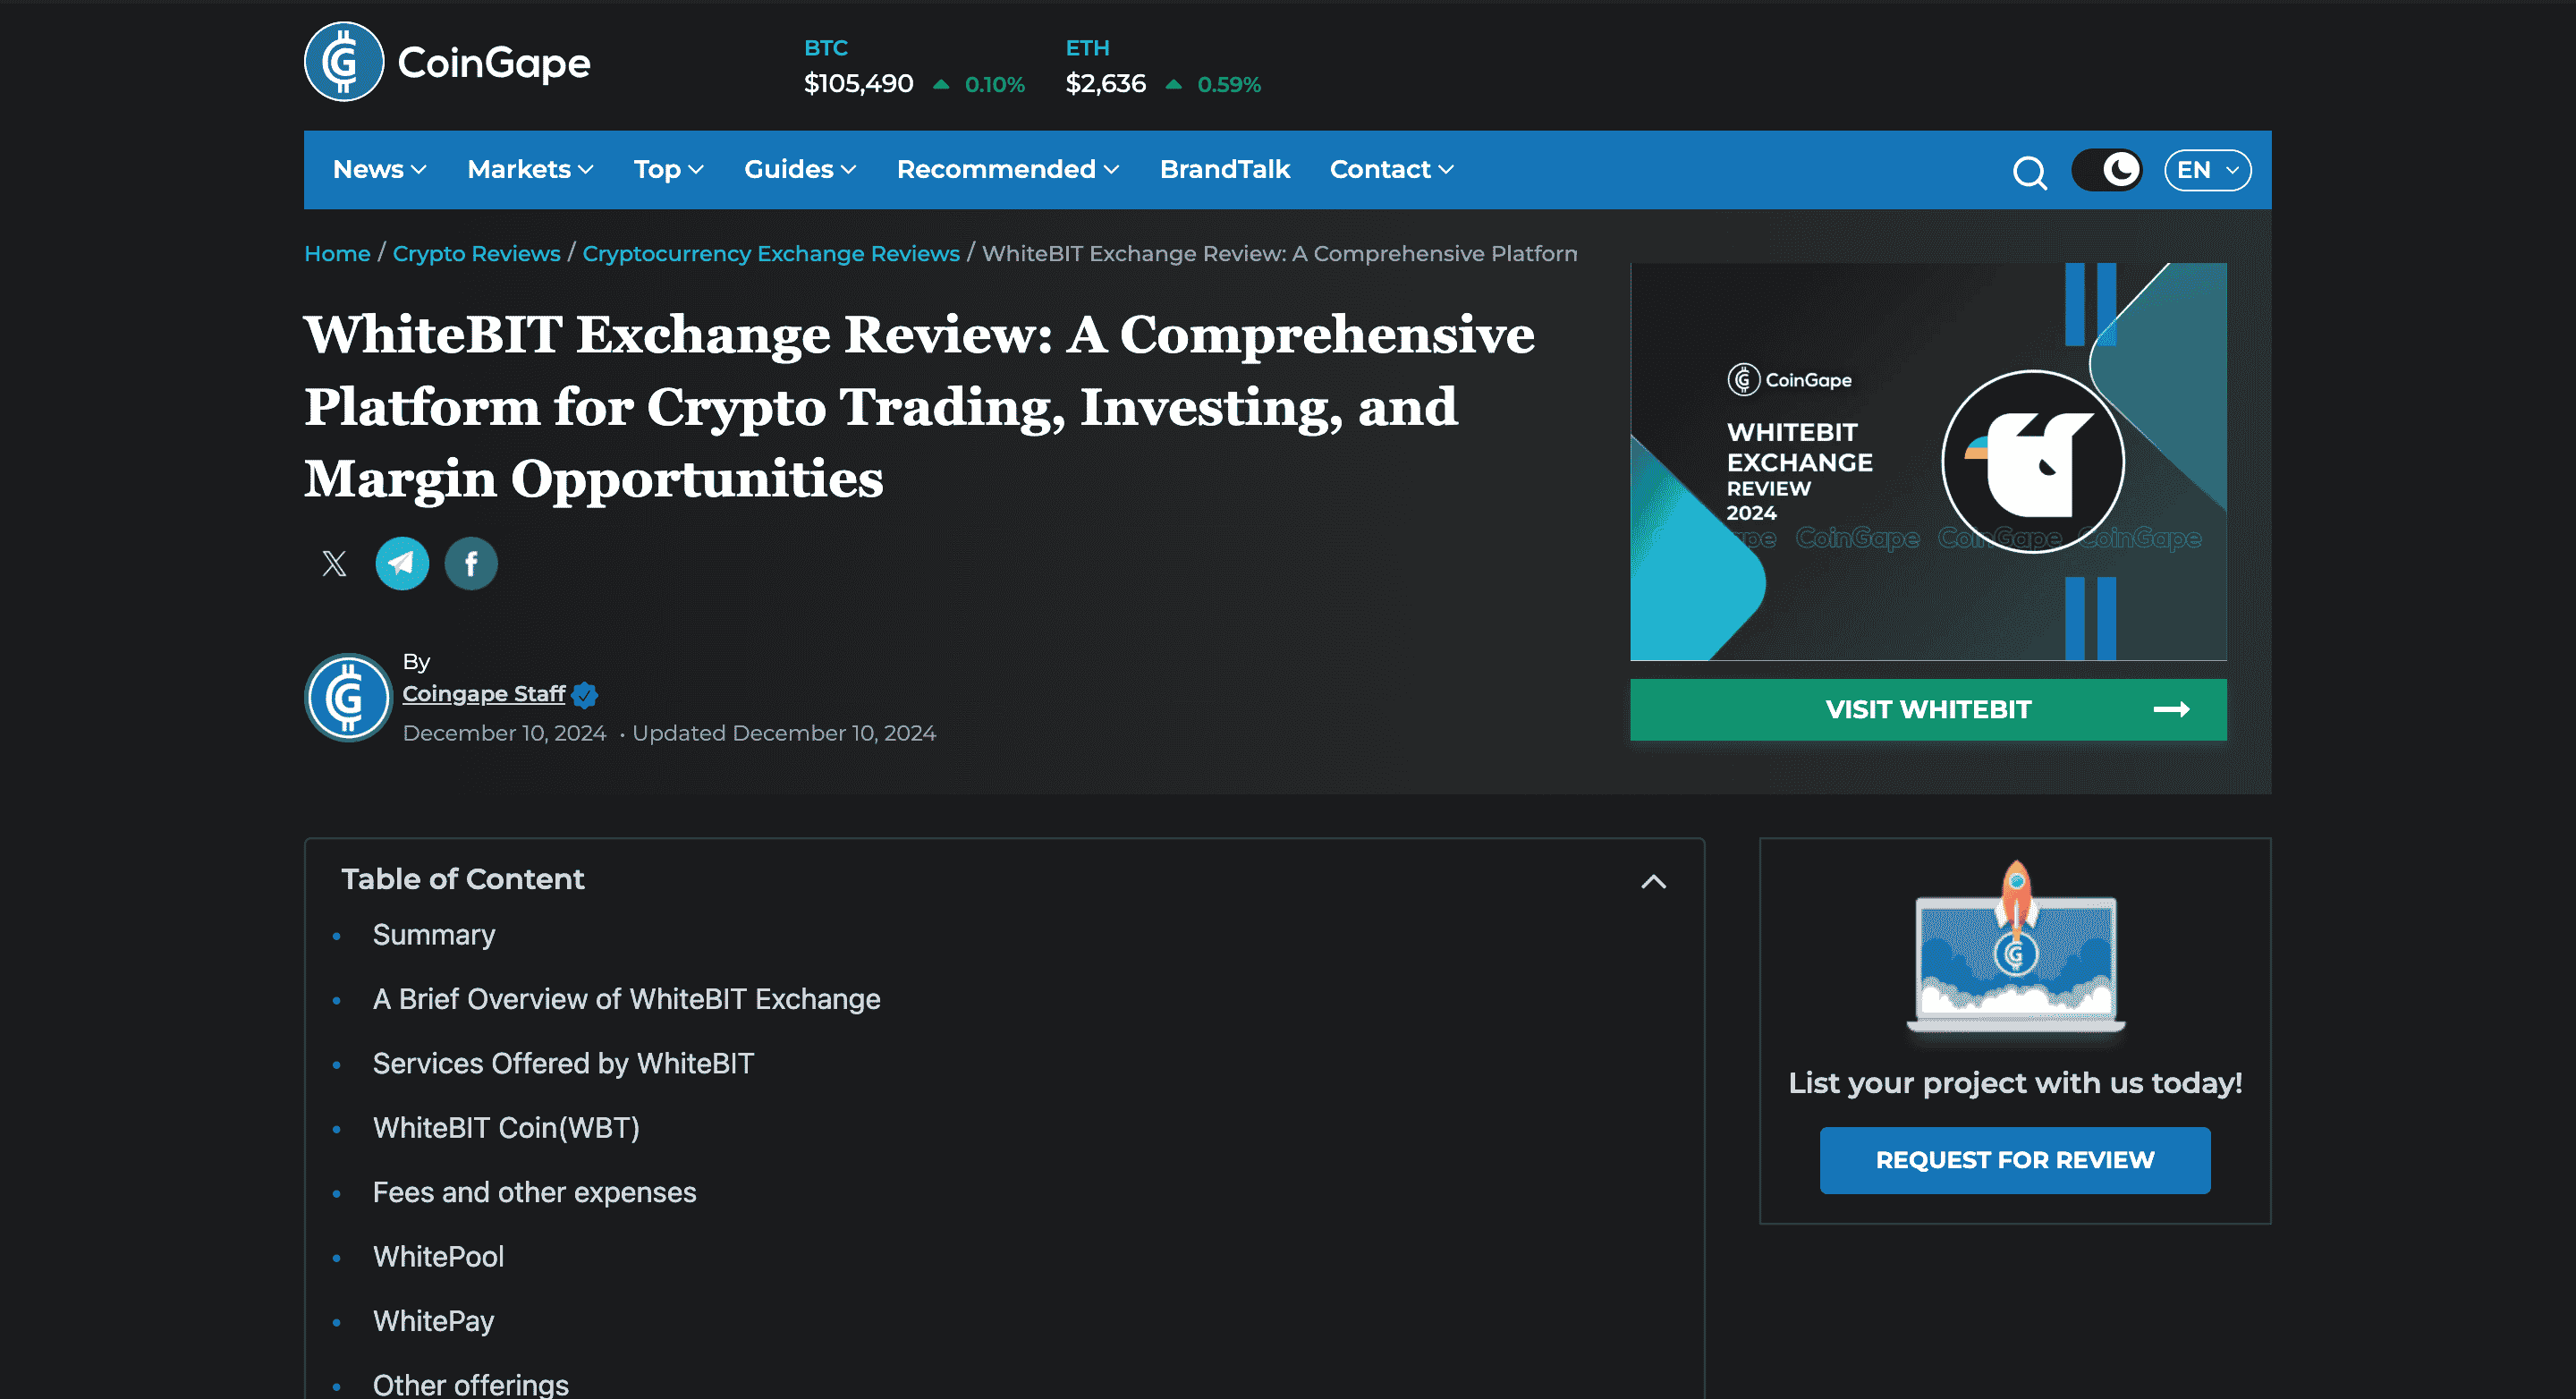
Task: Open Crypto Reviews breadcrumb link
Action: 476,254
